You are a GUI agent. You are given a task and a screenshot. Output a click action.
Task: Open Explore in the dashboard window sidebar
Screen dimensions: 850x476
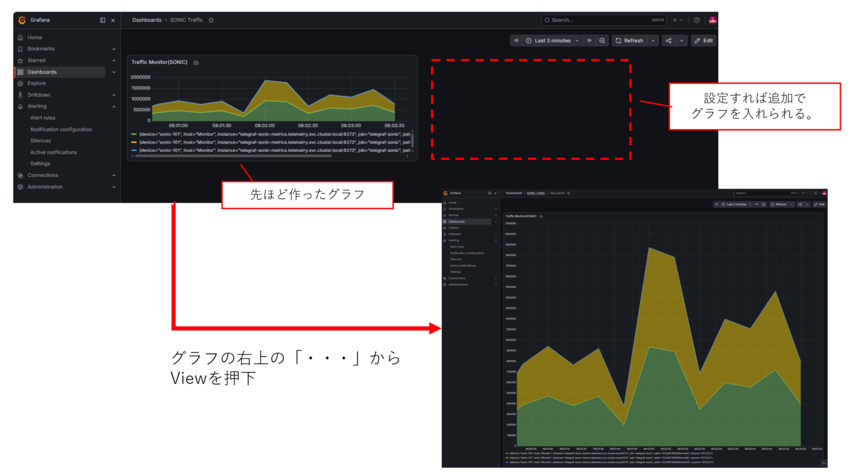point(37,83)
